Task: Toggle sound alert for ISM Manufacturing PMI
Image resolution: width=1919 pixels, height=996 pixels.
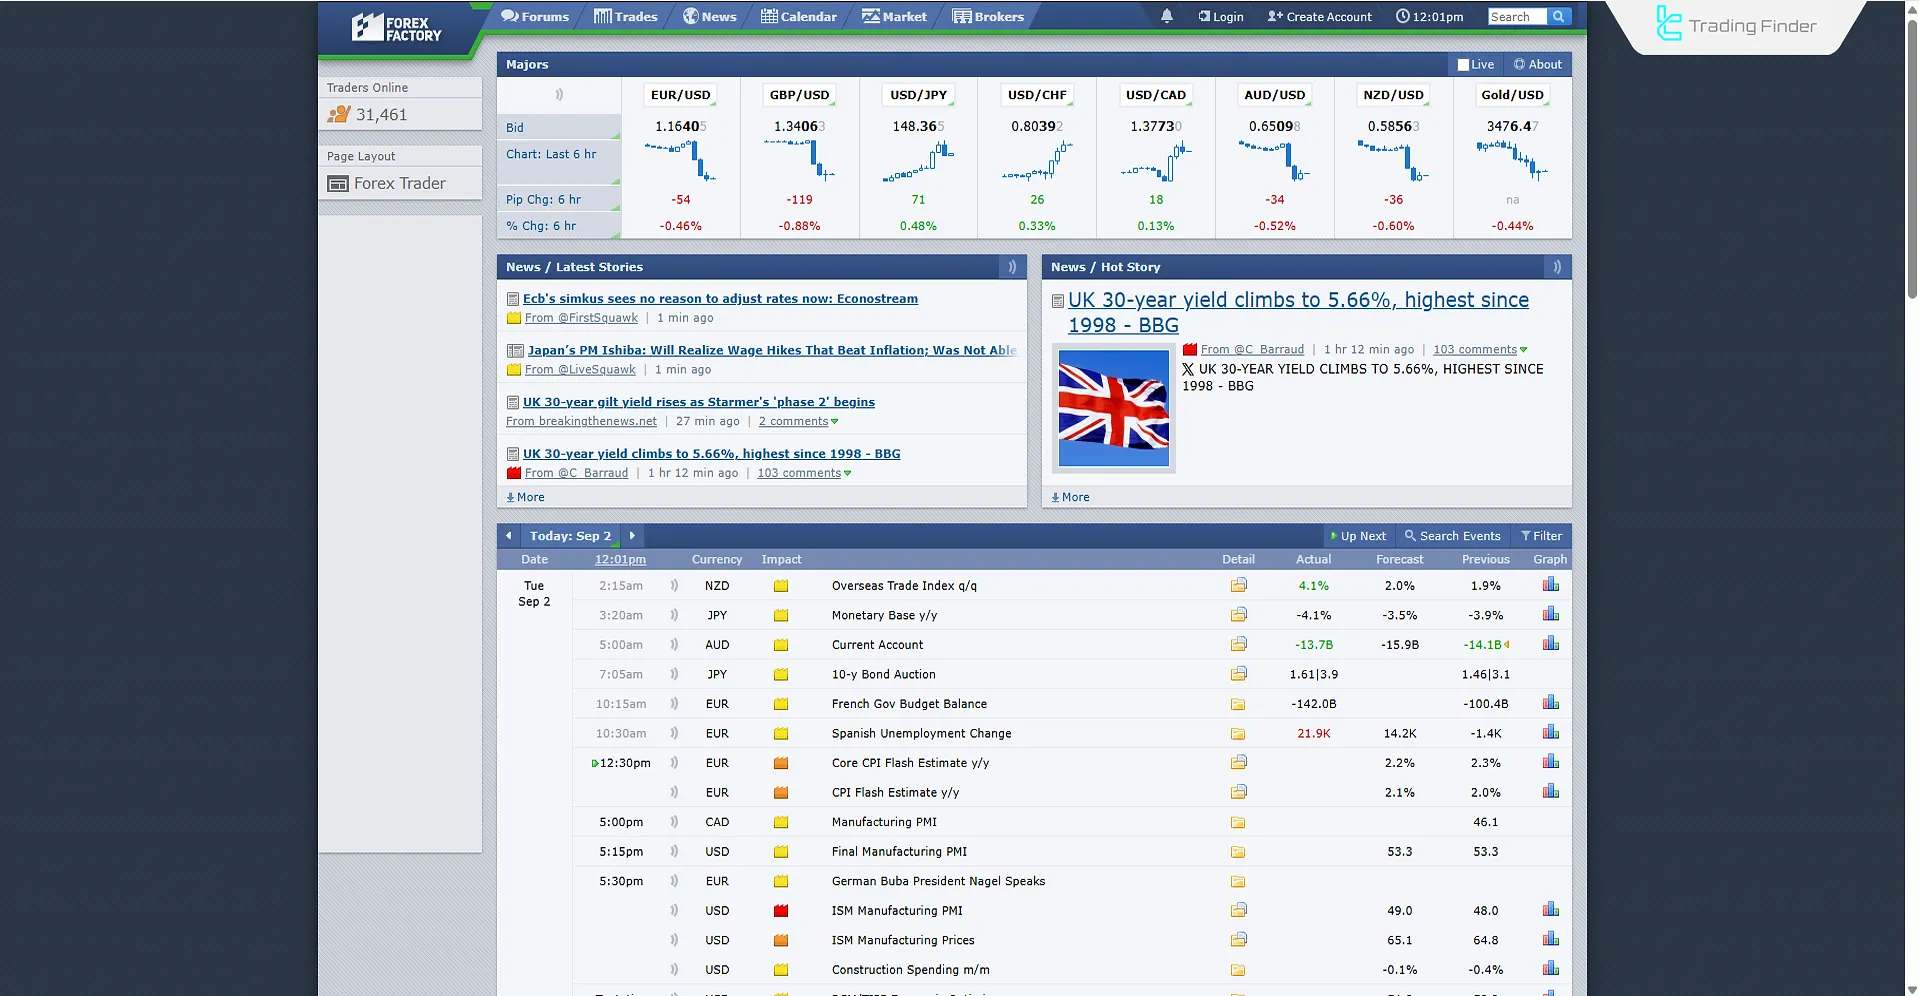Action: pos(674,911)
